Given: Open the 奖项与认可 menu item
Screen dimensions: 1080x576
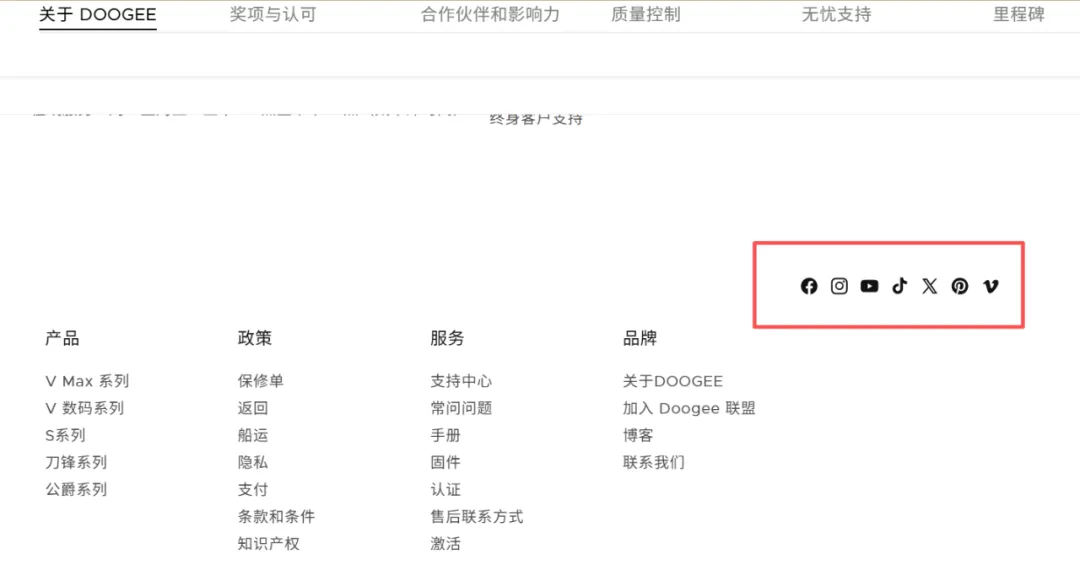Looking at the screenshot, I should pos(271,15).
